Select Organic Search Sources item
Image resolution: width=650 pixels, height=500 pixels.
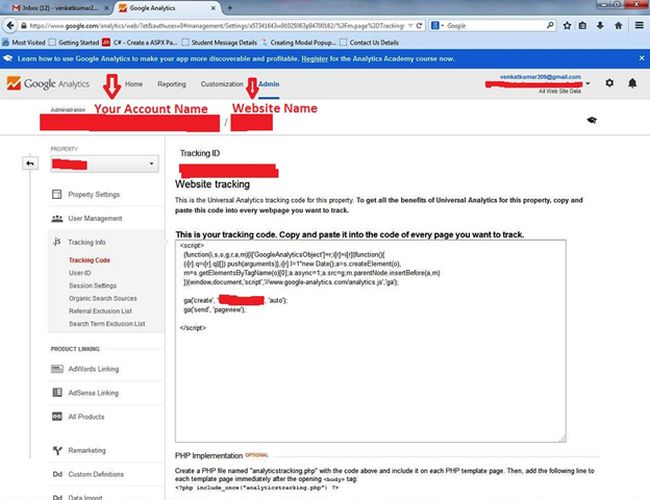point(102,298)
